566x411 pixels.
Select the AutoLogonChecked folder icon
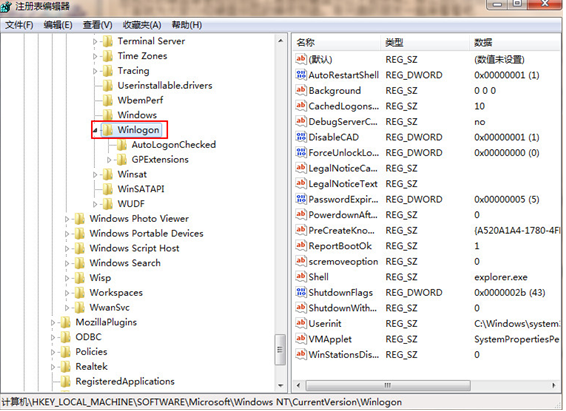(122, 145)
